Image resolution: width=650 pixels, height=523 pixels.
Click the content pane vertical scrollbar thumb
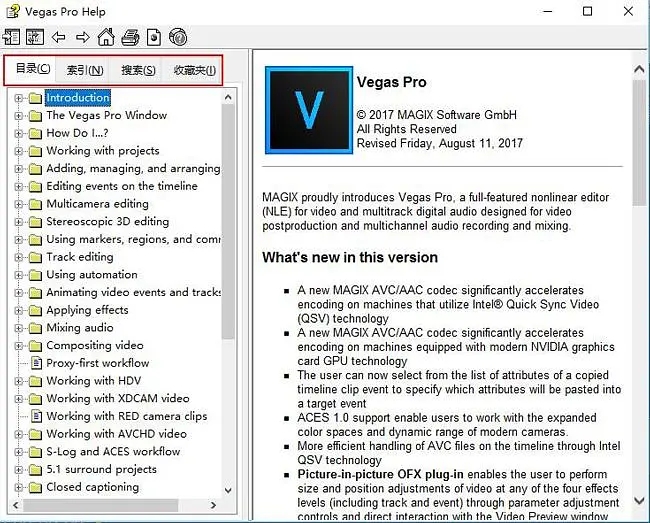pos(639,143)
